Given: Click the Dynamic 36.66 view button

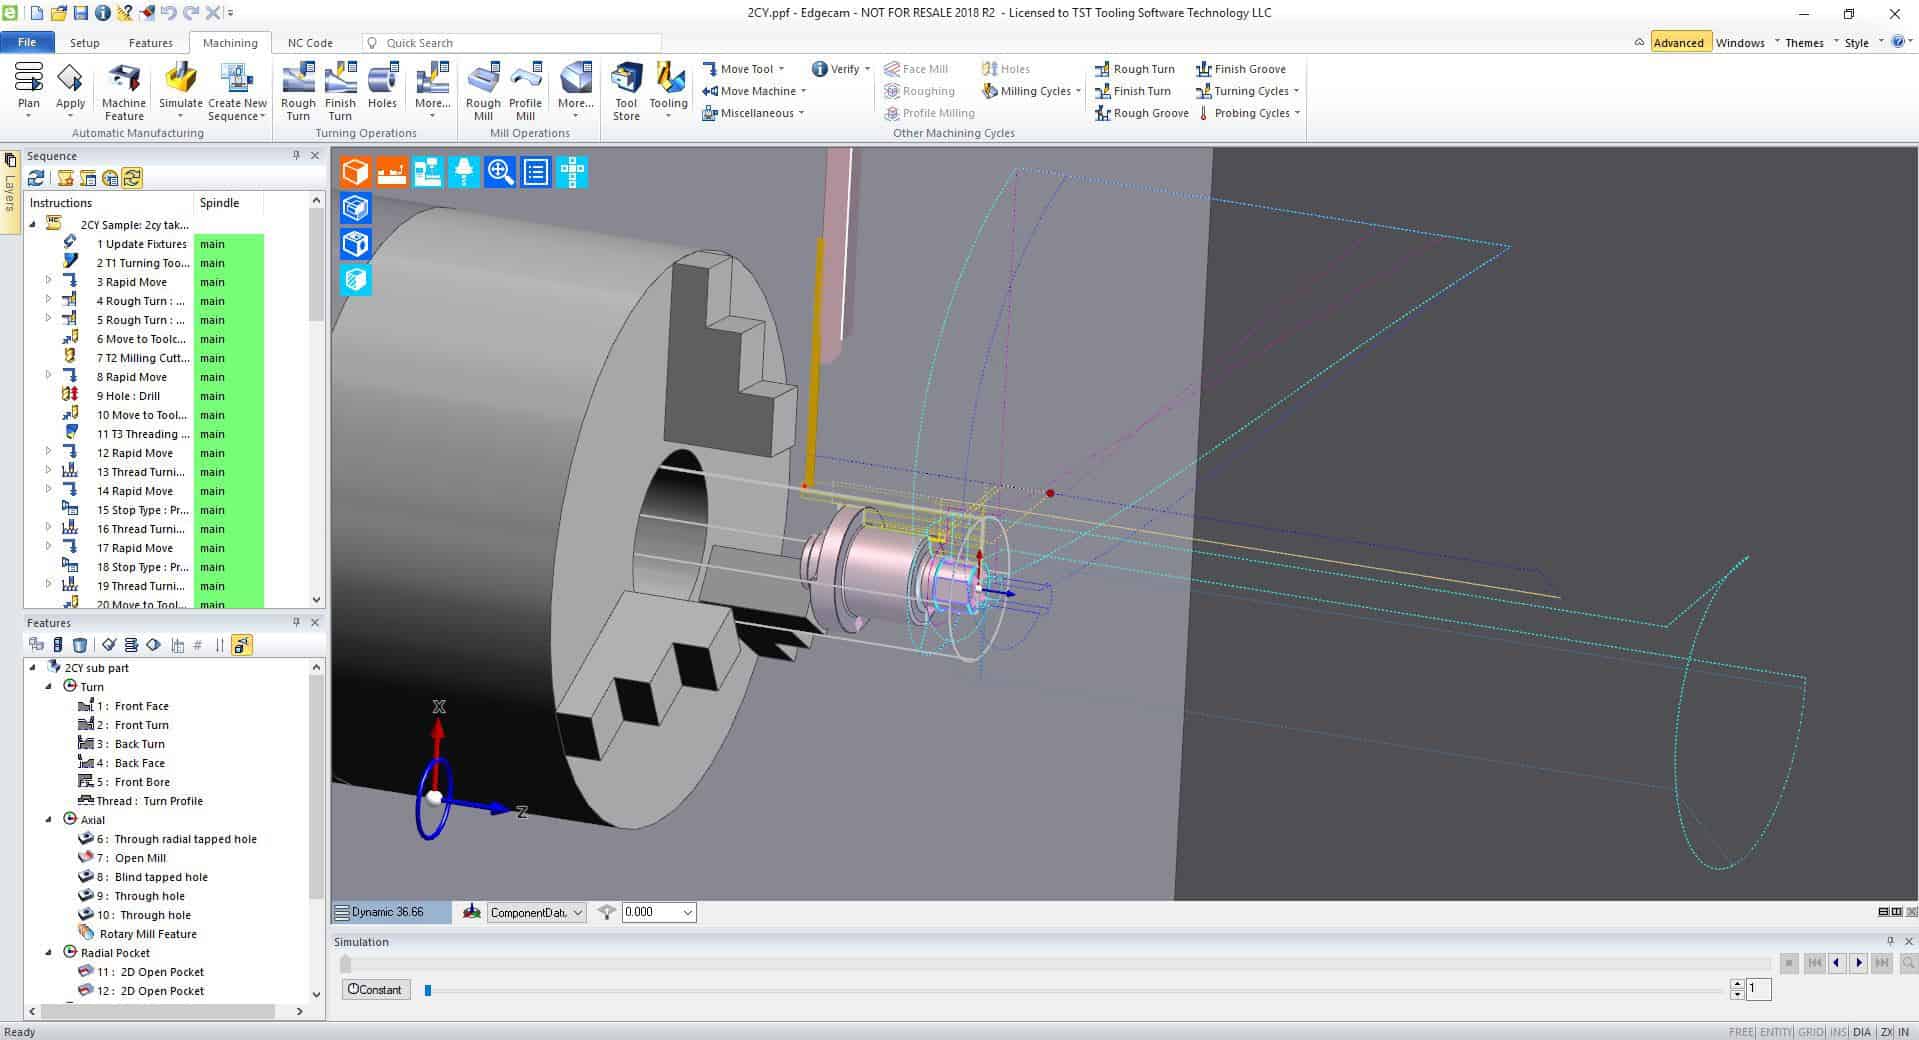Looking at the screenshot, I should 391,912.
